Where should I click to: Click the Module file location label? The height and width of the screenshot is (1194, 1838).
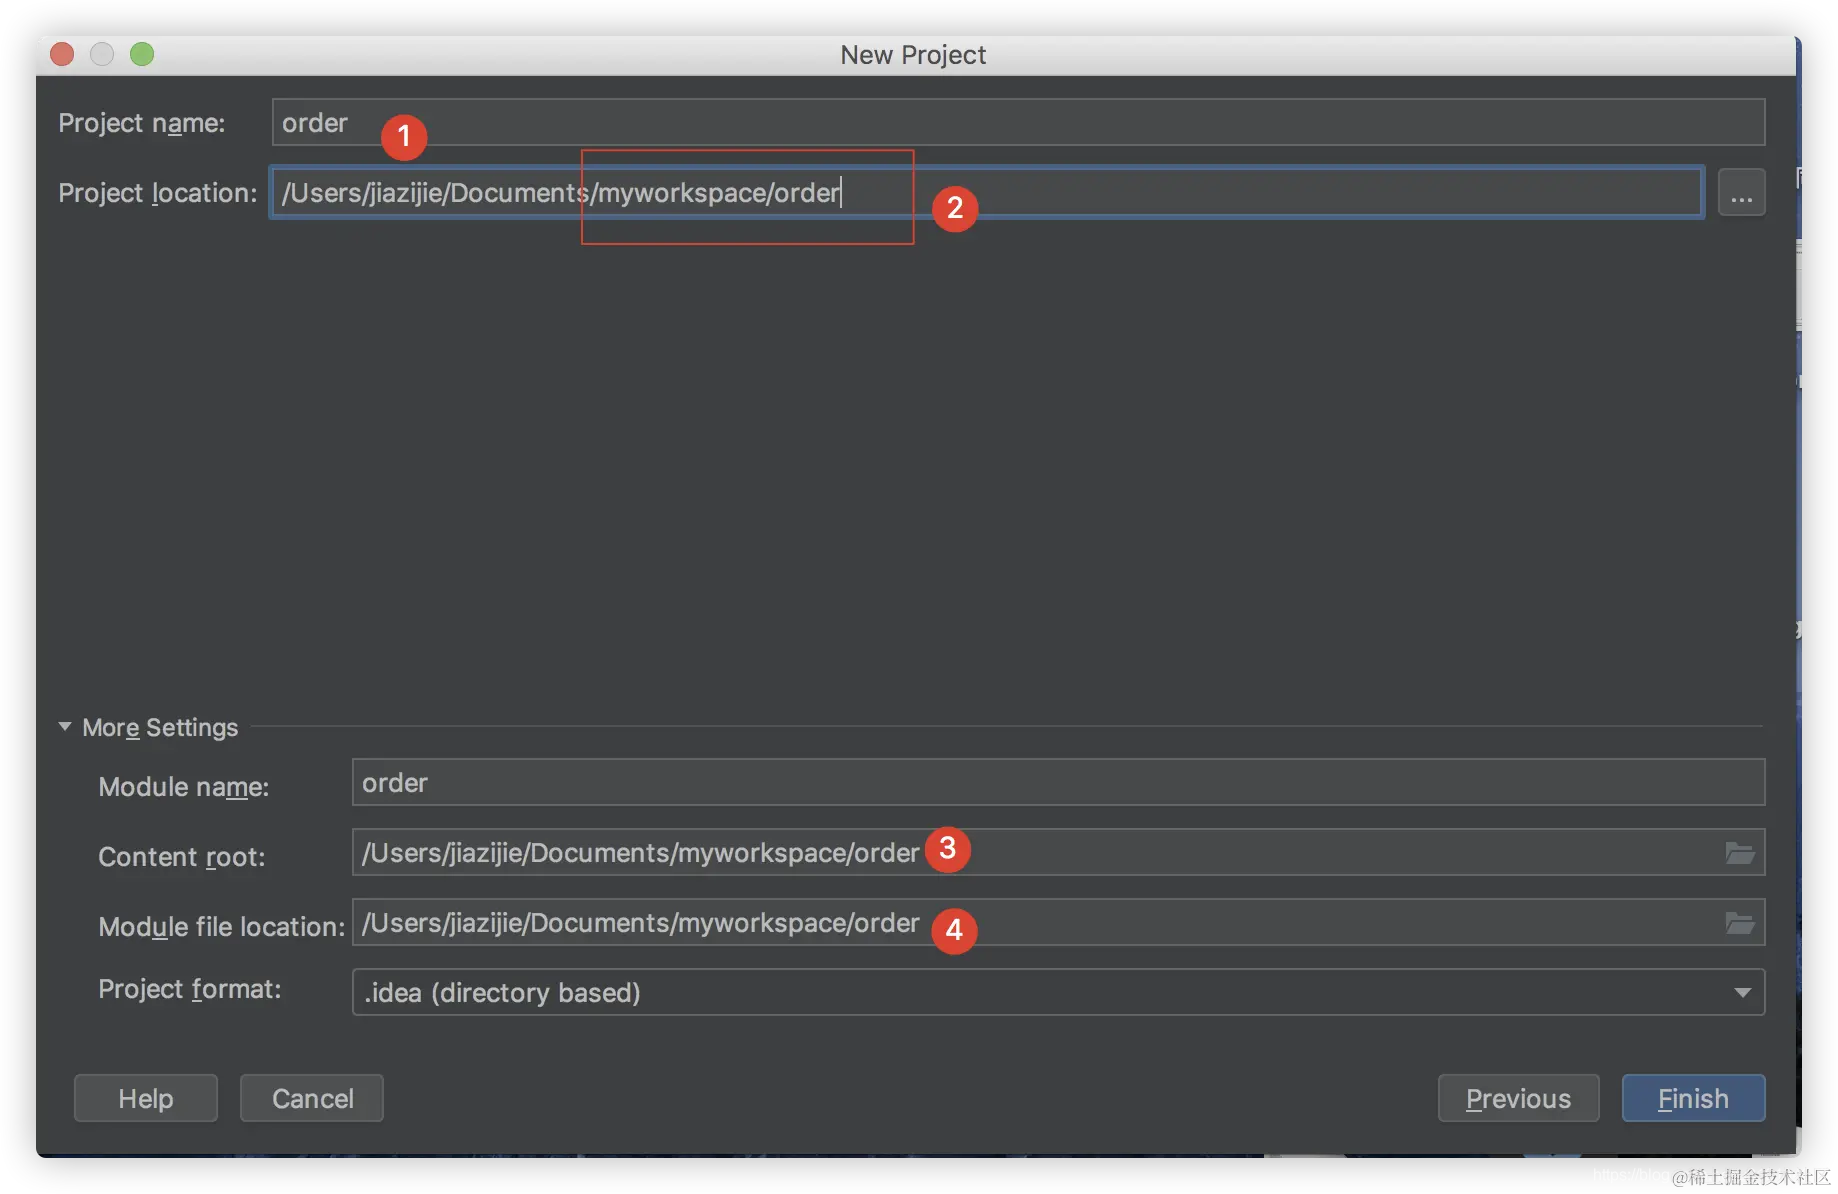tap(222, 927)
